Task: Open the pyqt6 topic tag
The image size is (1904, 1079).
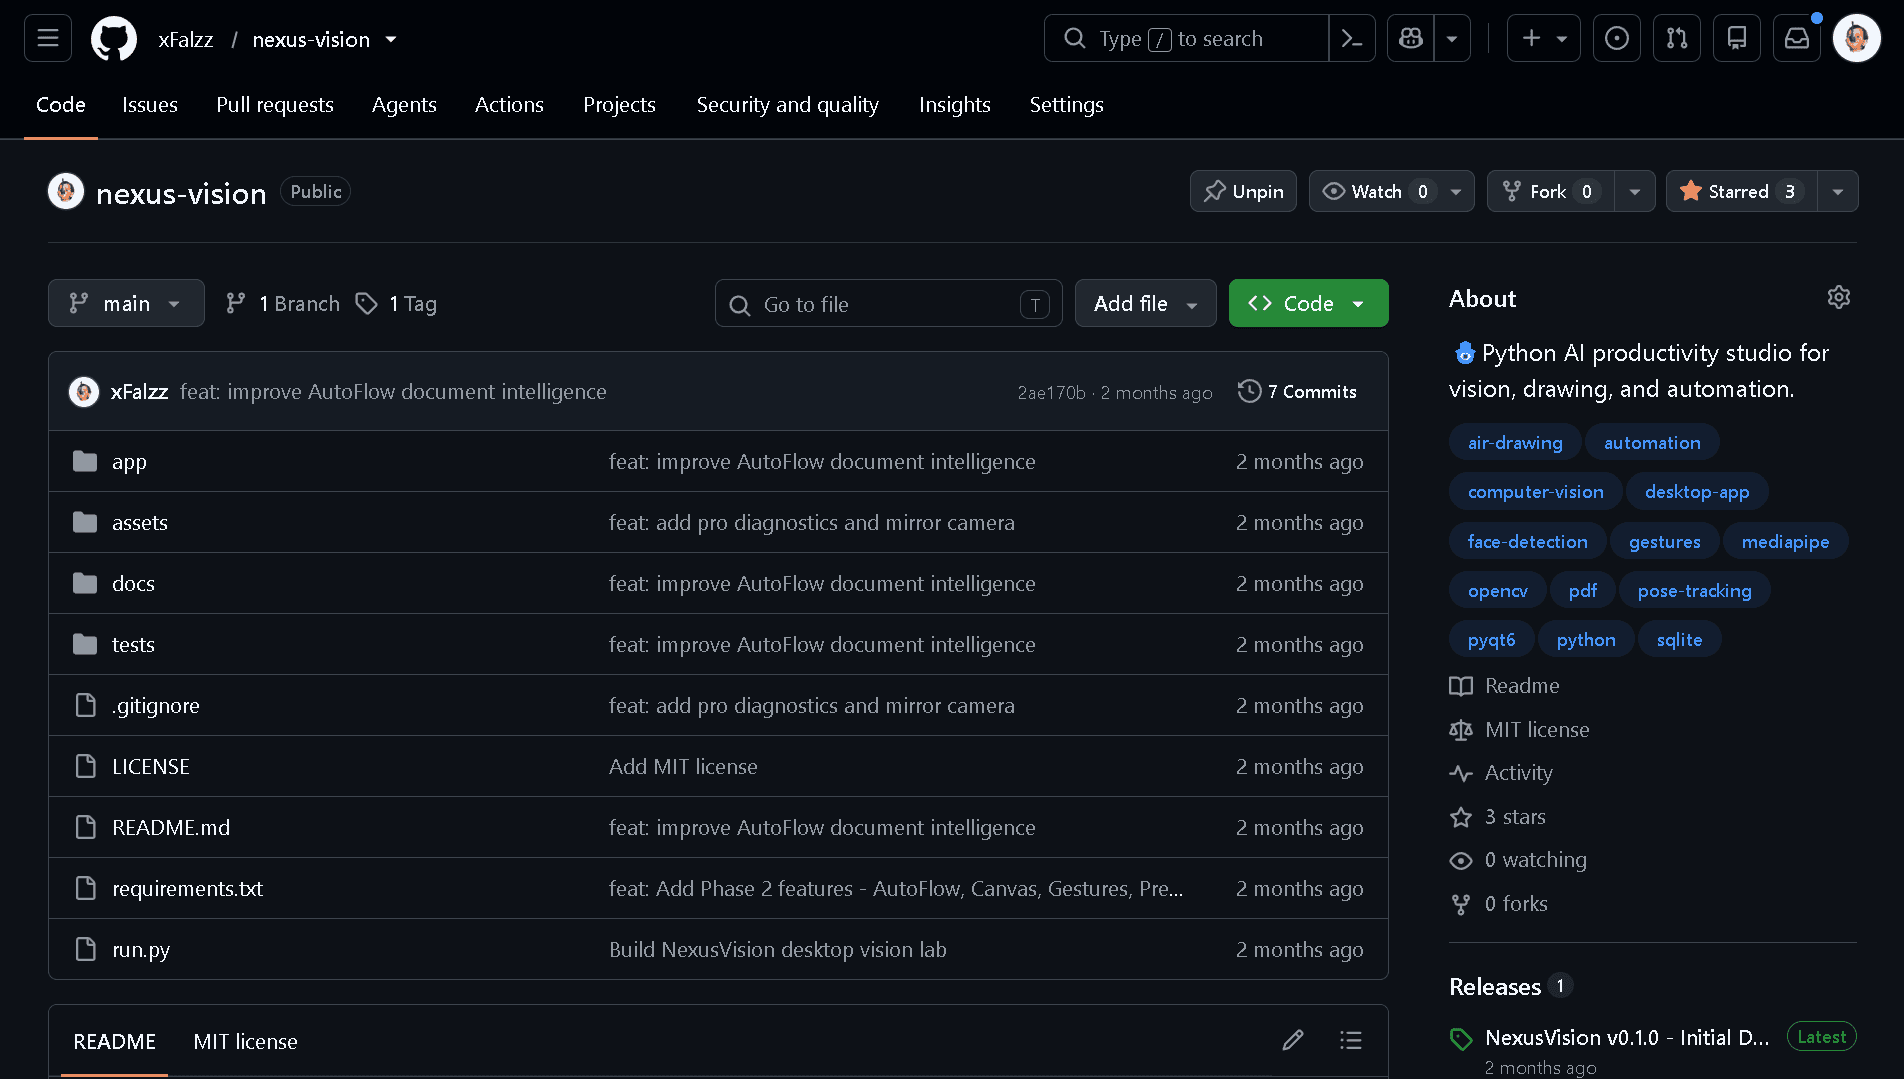Action: pyautogui.click(x=1491, y=640)
